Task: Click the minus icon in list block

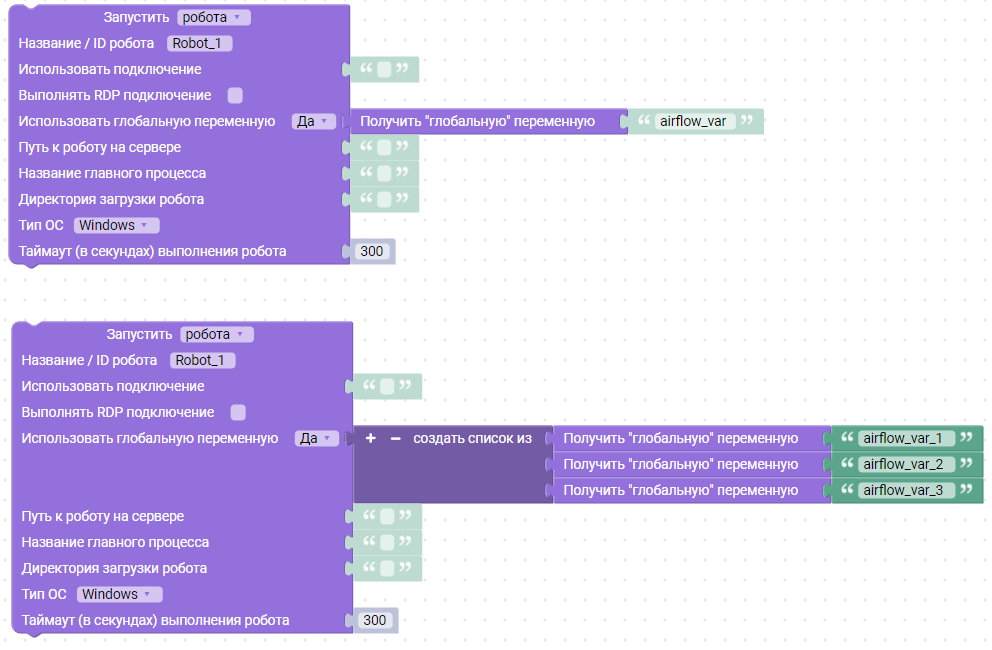Action: point(395,438)
